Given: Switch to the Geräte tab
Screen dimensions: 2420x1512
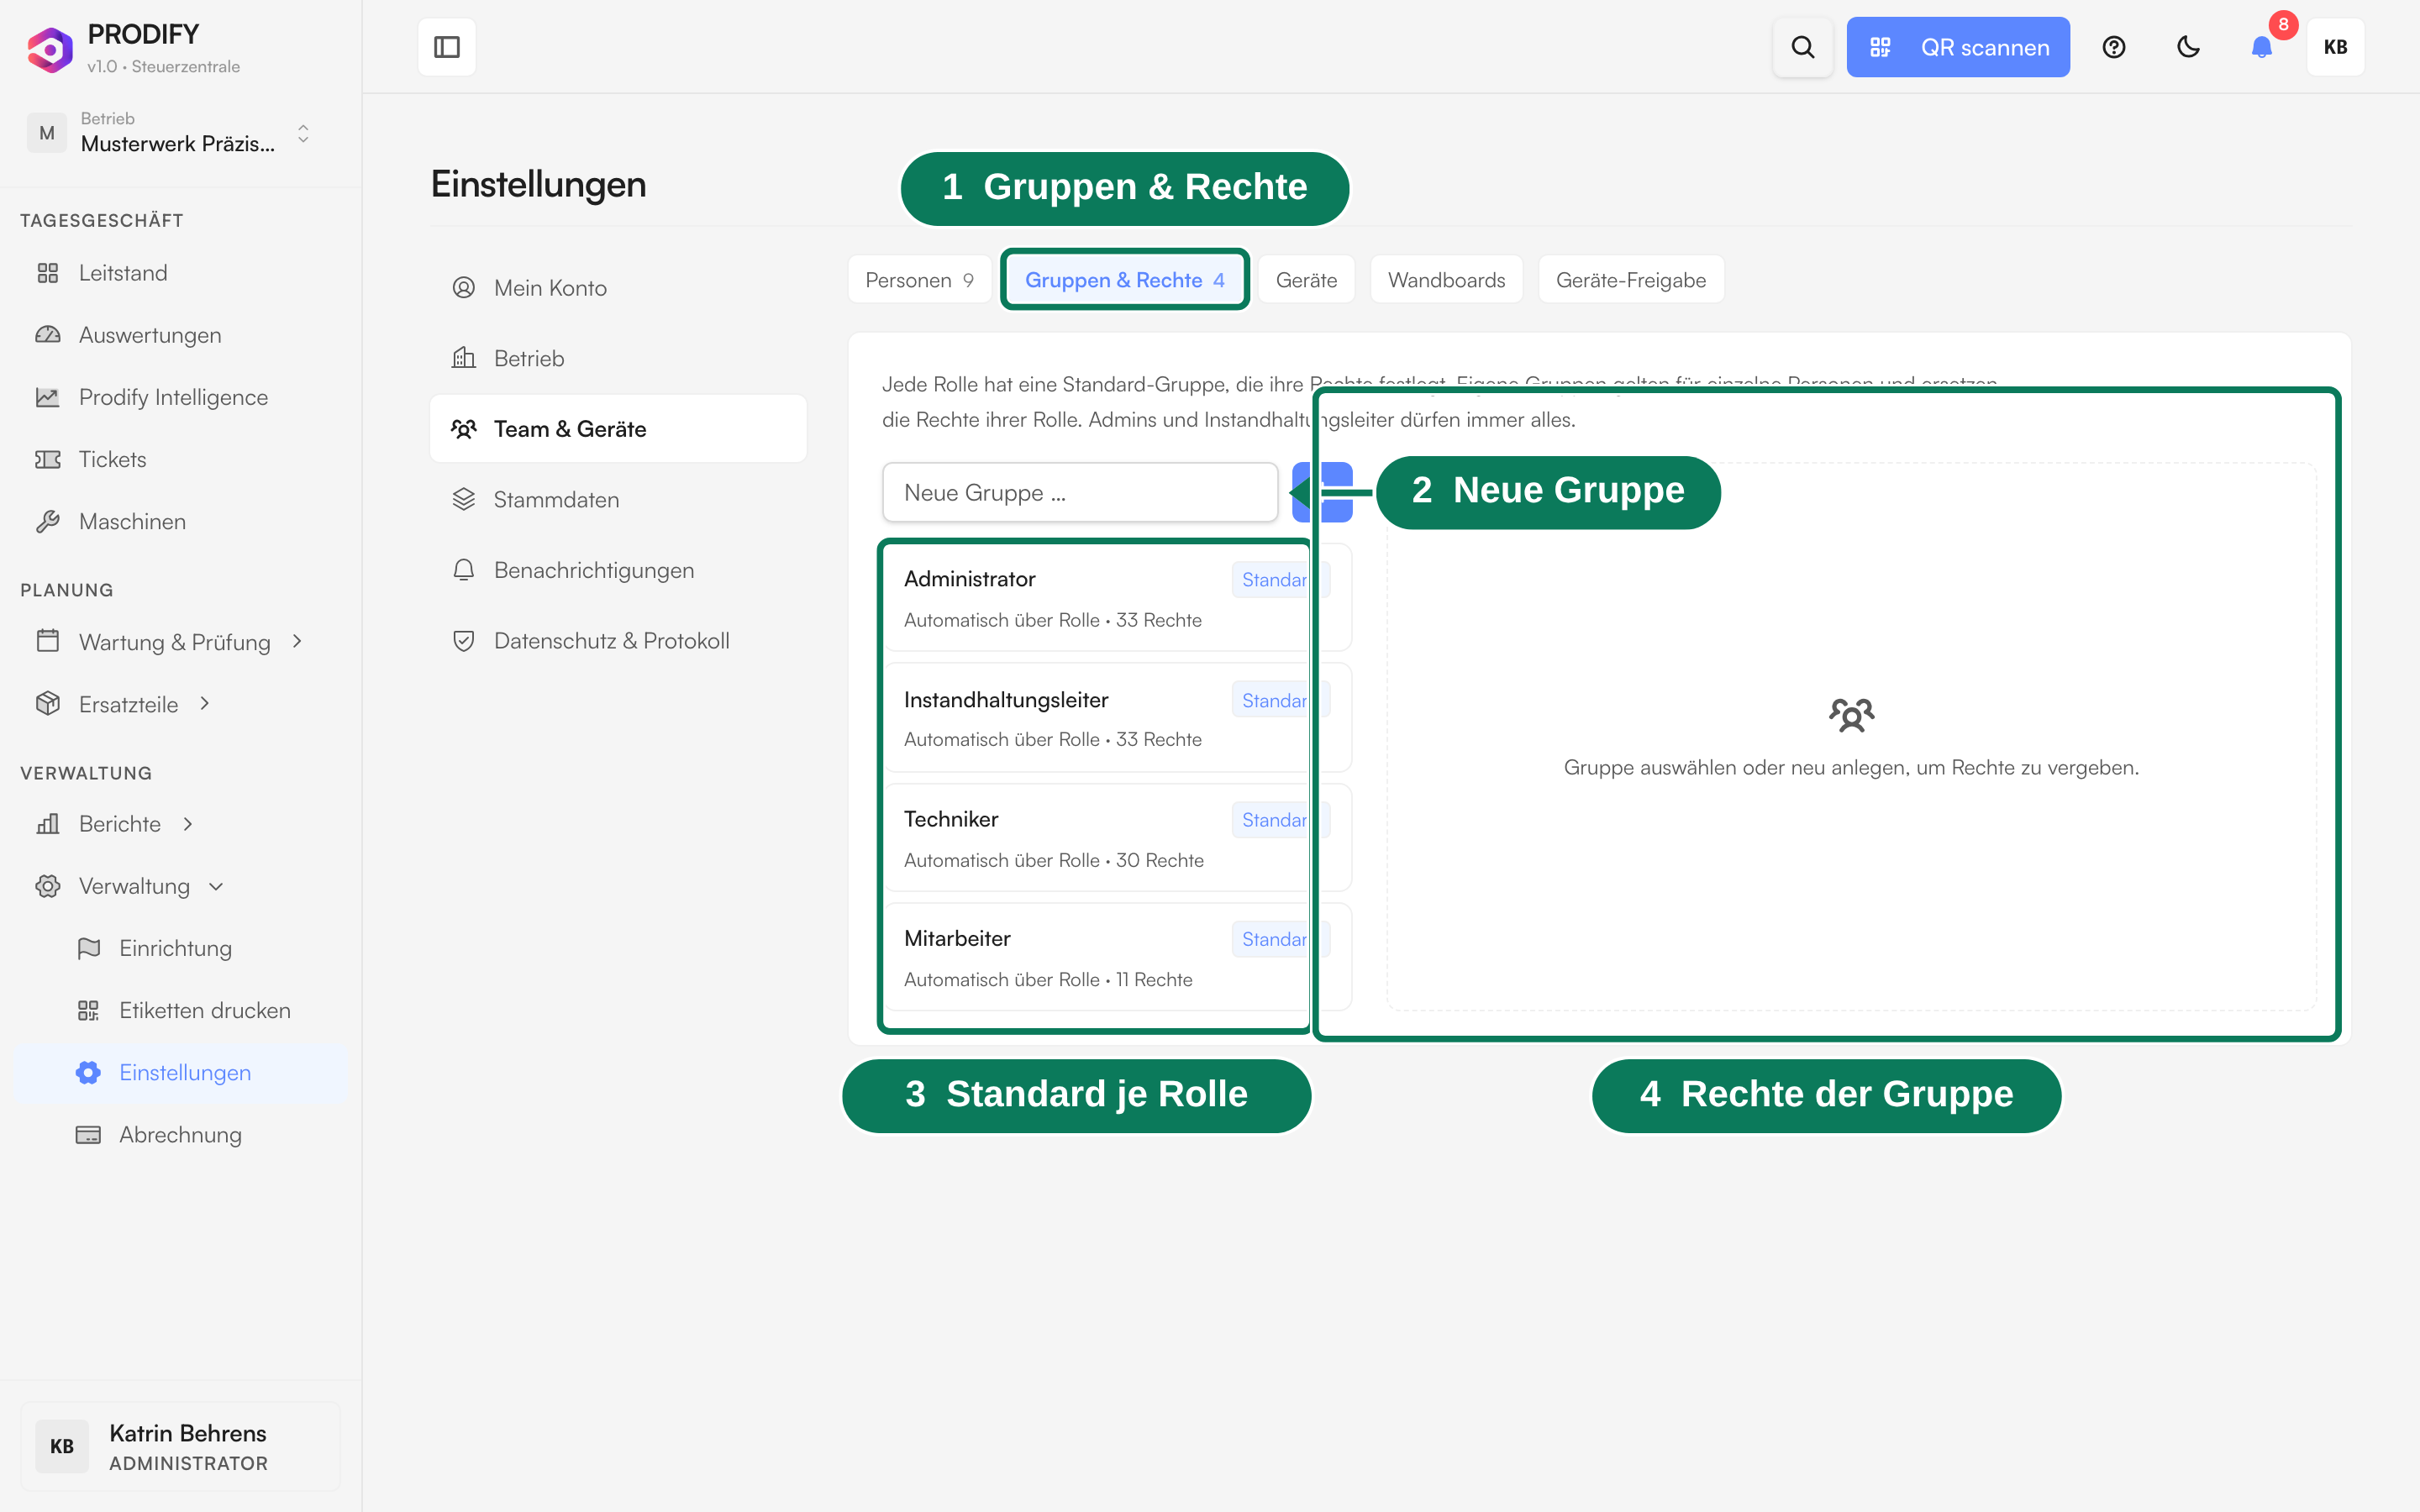Looking at the screenshot, I should tap(1306, 280).
